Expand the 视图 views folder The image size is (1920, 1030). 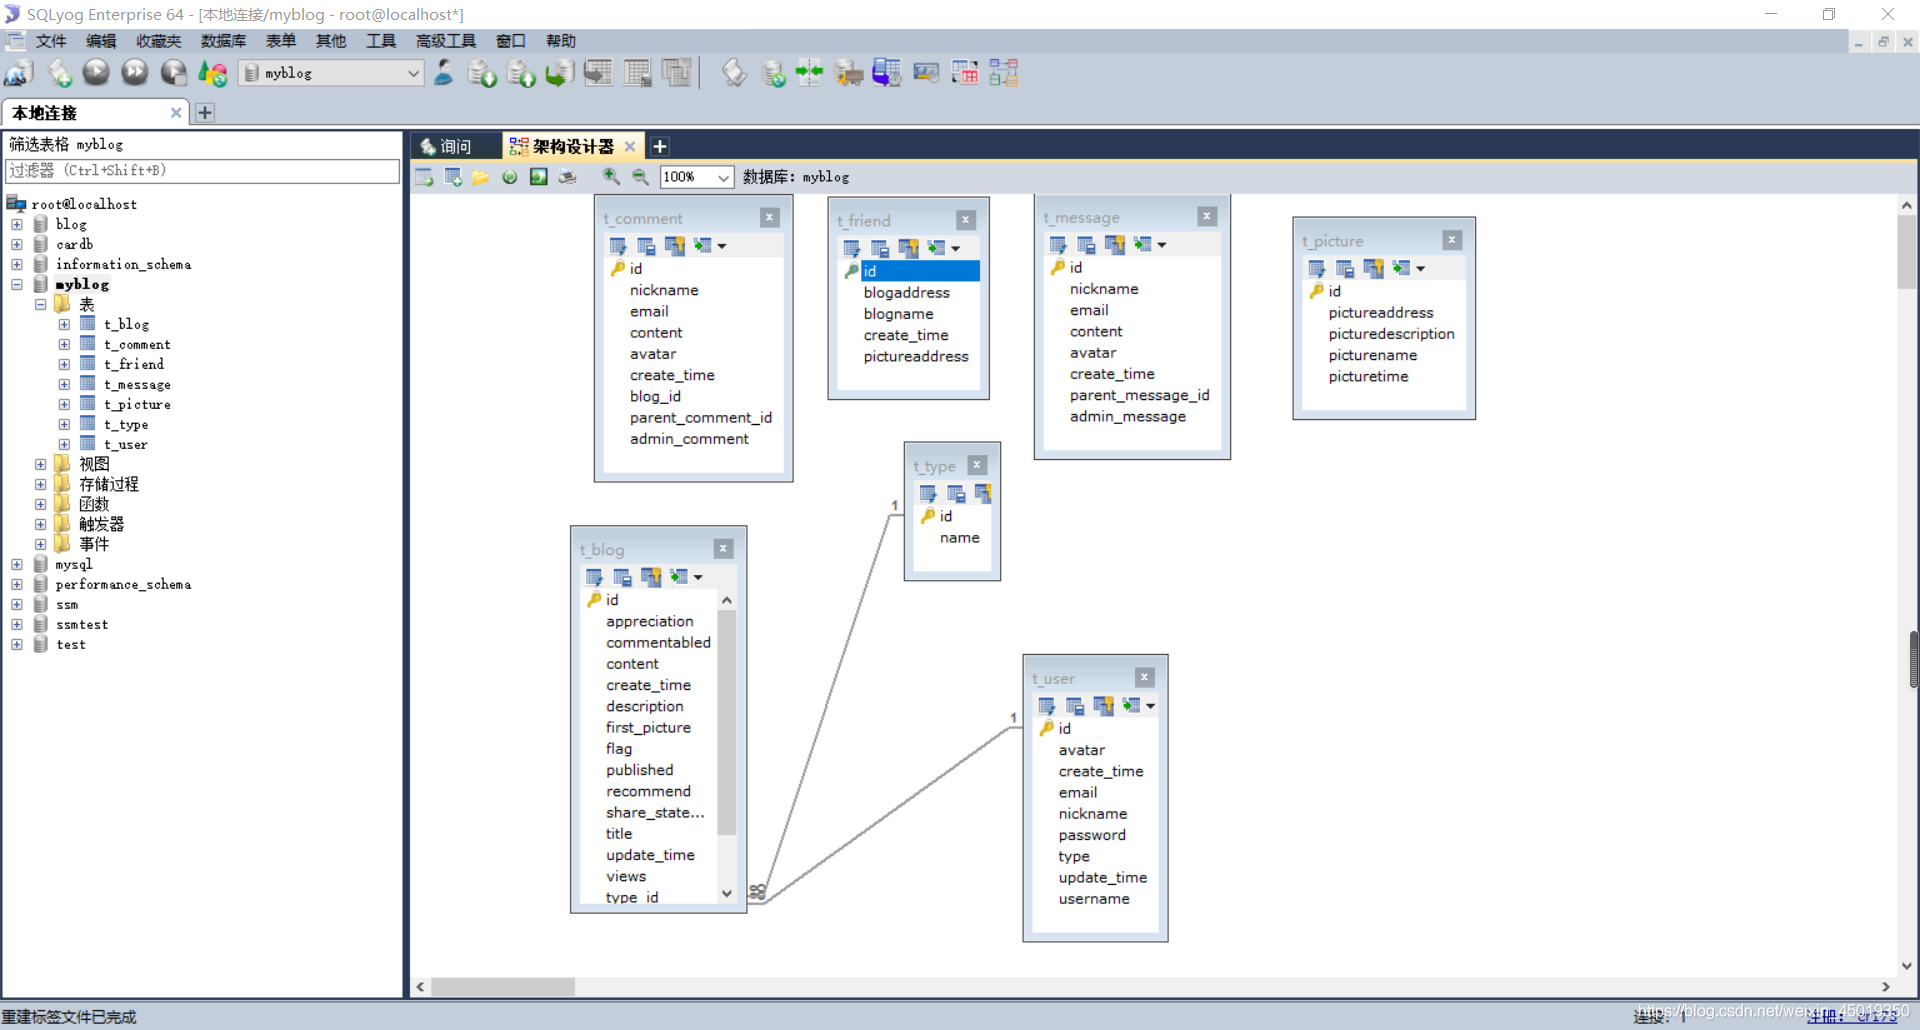[x=40, y=464]
